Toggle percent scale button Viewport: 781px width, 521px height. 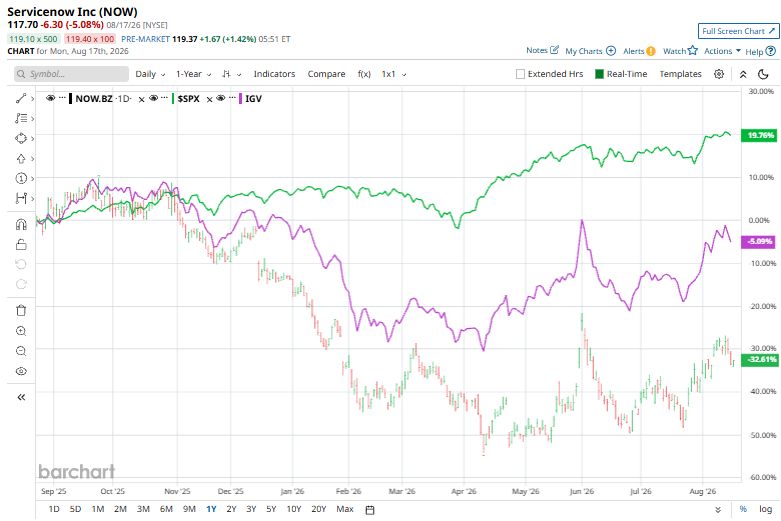pos(743,509)
